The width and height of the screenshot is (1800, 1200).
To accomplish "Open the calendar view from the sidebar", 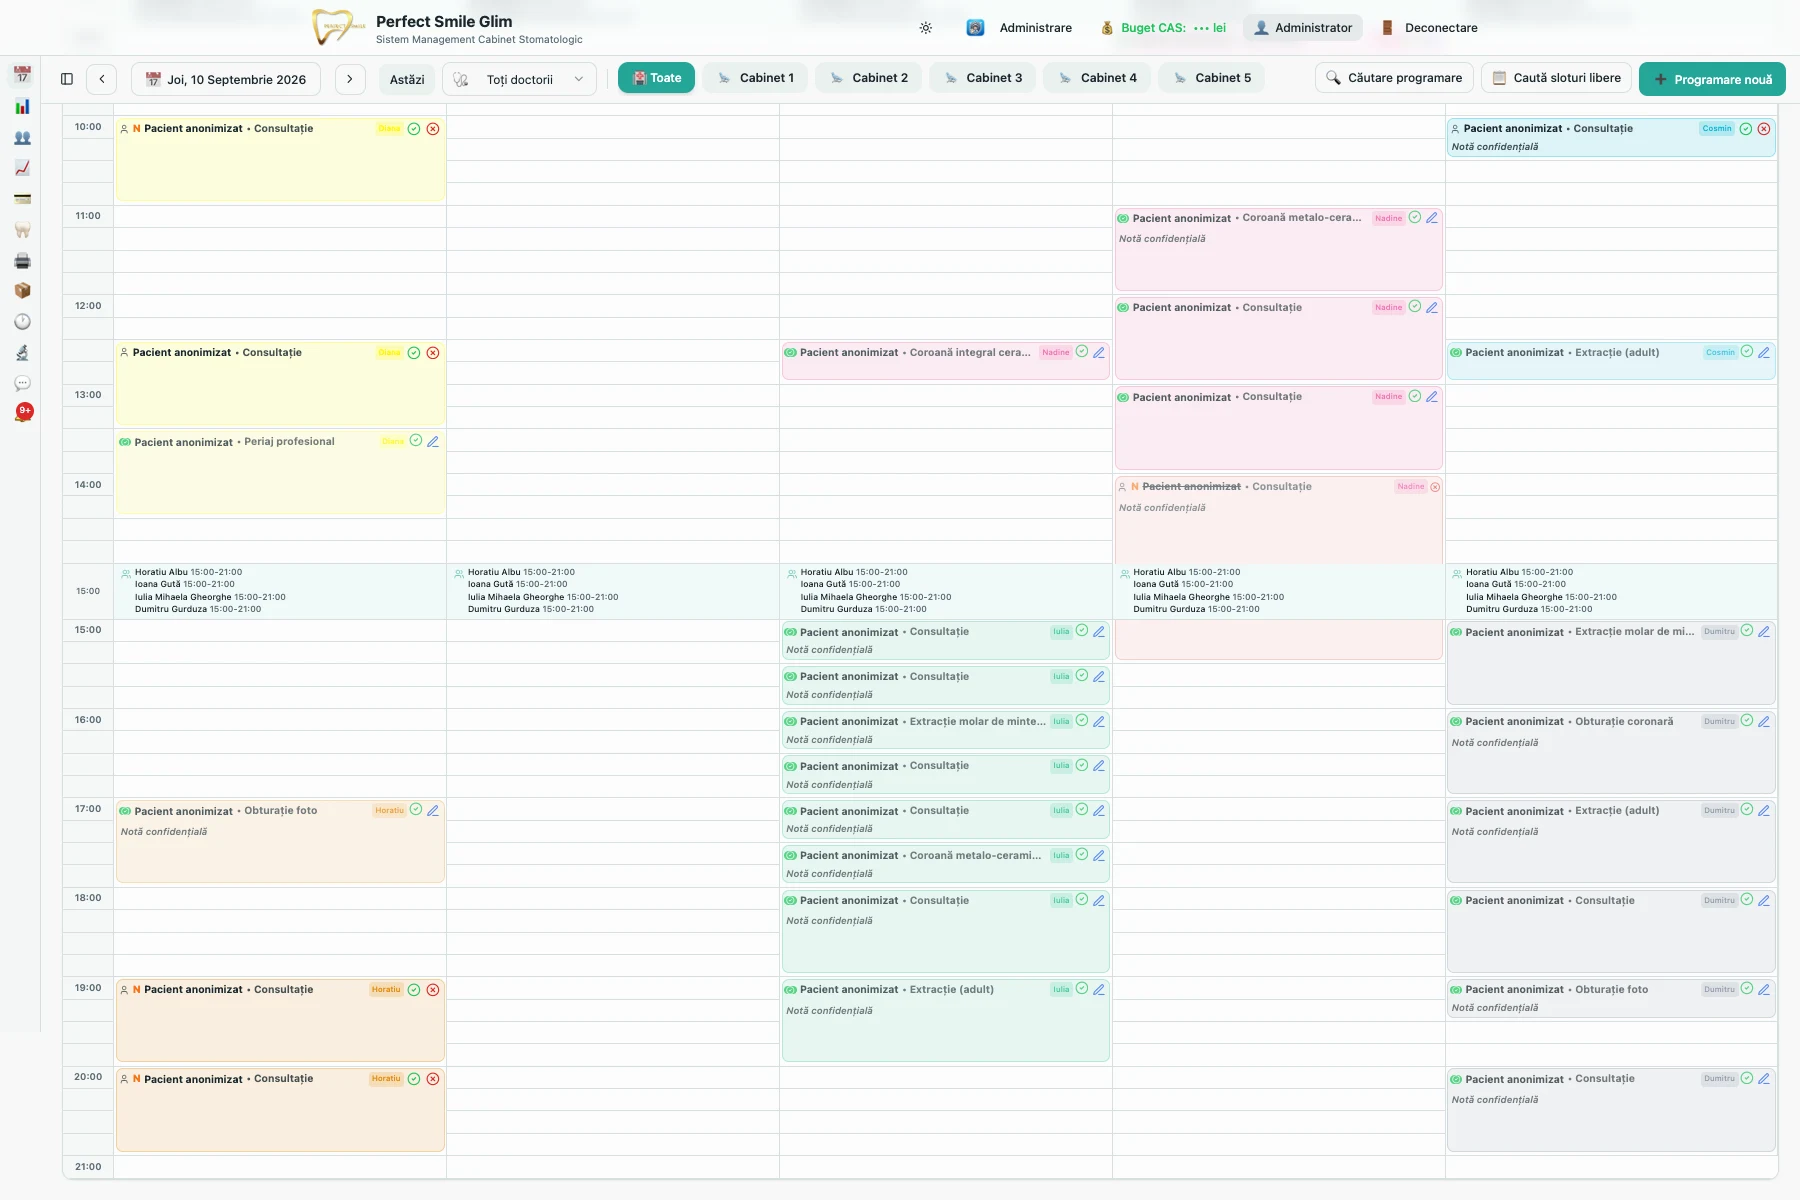I will tap(22, 76).
